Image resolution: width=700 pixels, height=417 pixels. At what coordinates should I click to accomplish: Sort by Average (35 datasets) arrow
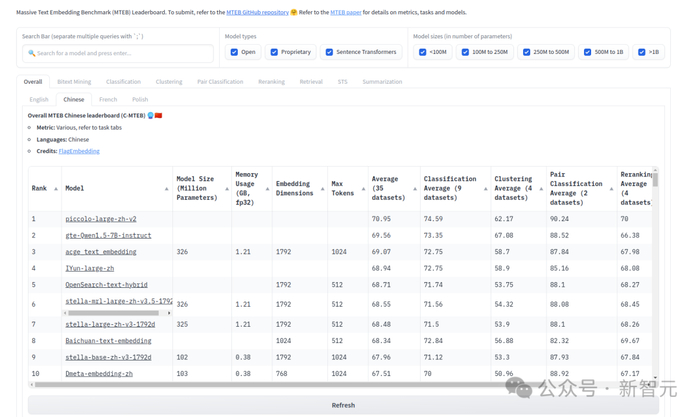(415, 189)
